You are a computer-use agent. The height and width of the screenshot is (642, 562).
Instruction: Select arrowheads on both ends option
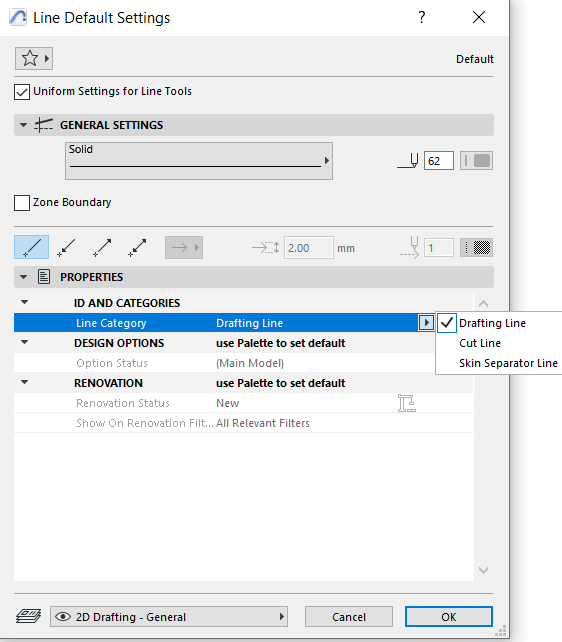click(137, 247)
